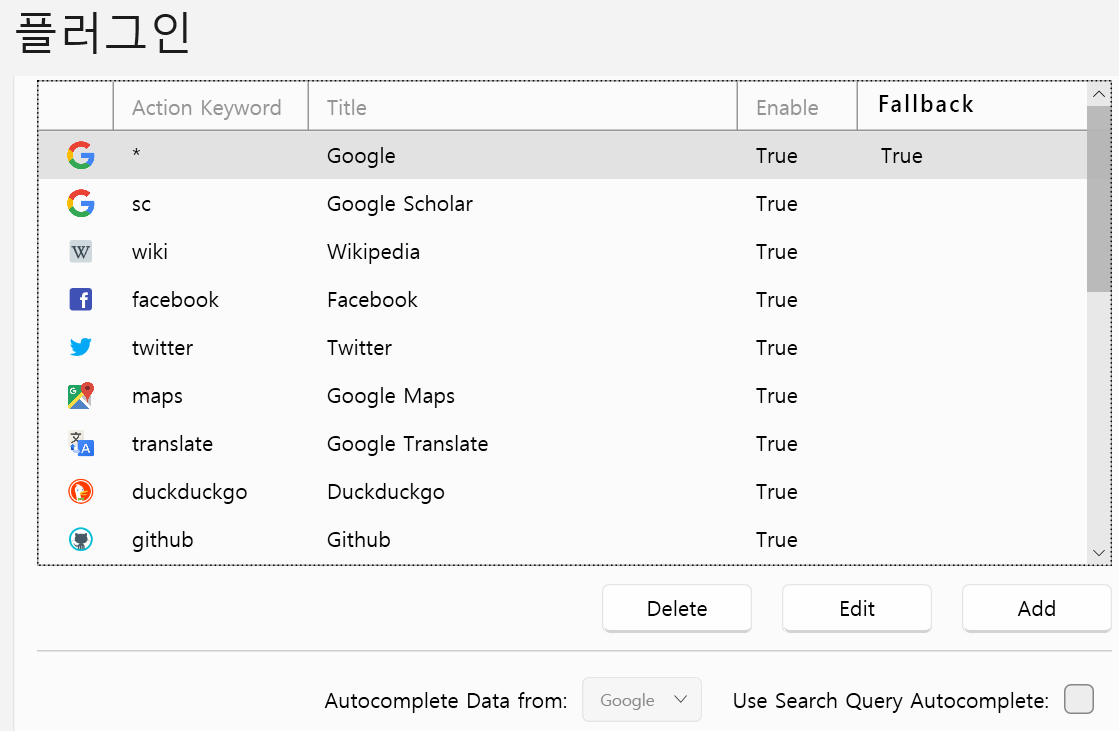Click the "wiki" action keyword

tap(150, 252)
